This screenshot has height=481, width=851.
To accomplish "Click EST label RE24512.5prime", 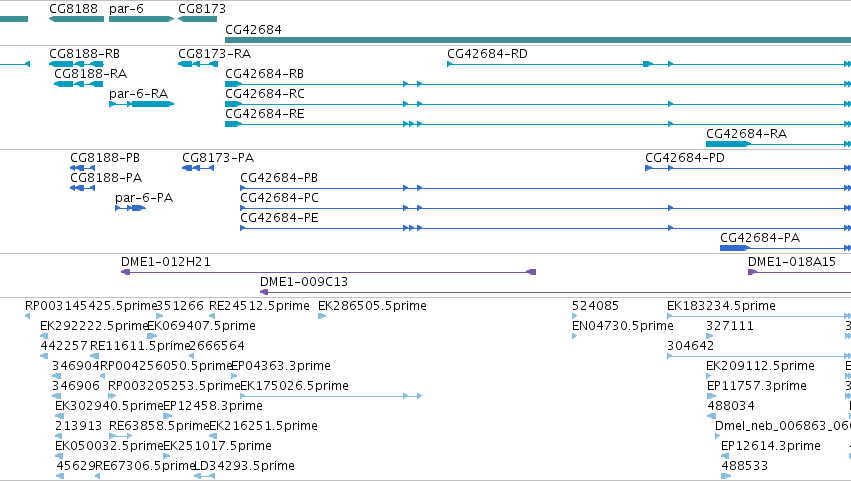I will point(259,306).
